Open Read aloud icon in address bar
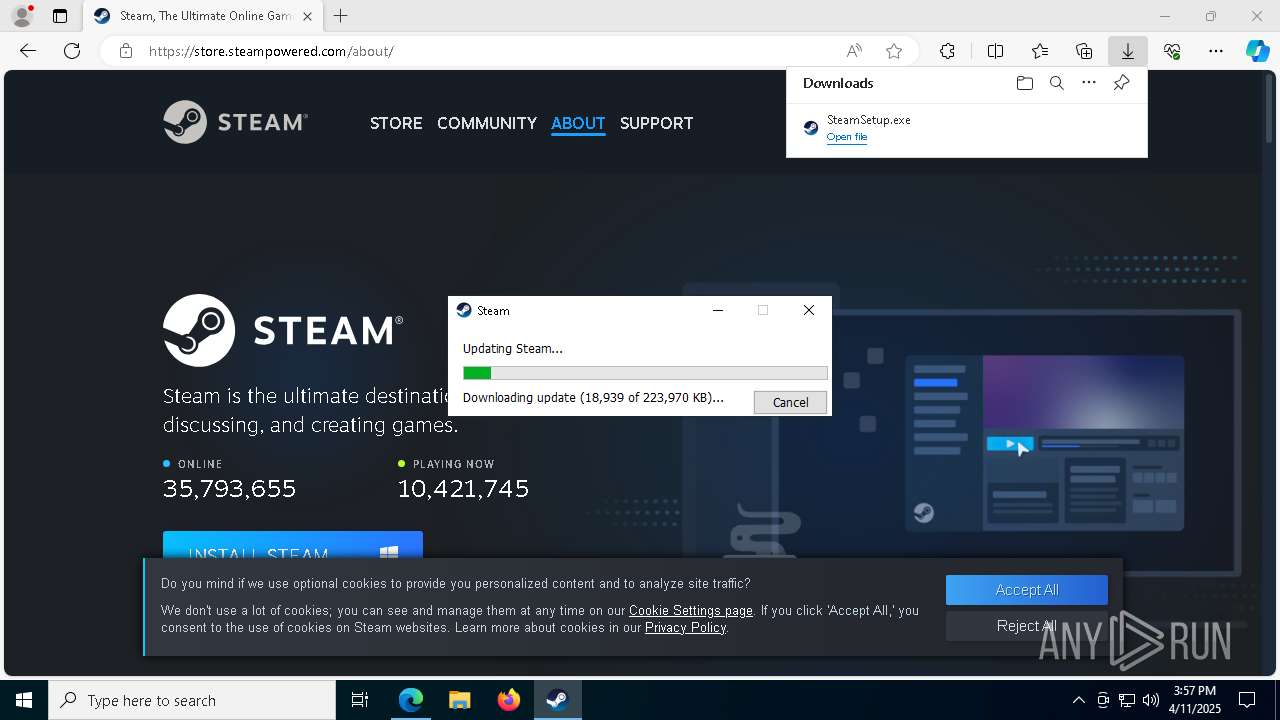Image resolution: width=1280 pixels, height=720 pixels. (x=854, y=51)
